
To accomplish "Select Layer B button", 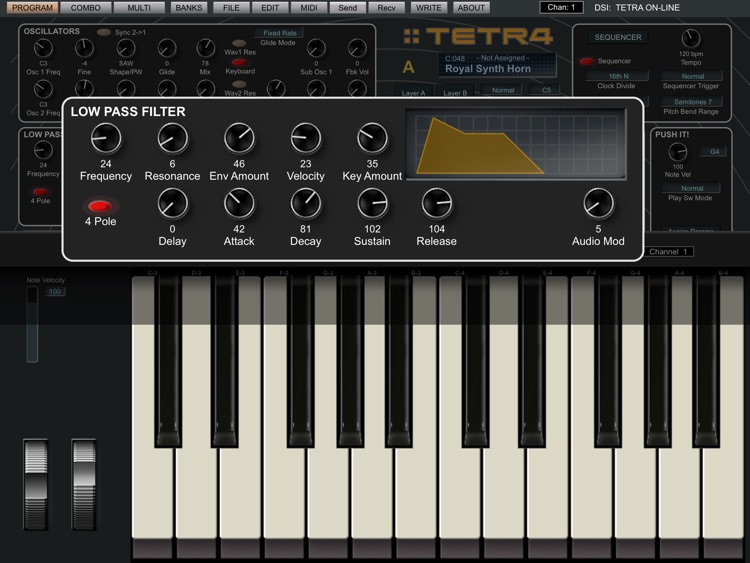I will click(x=455, y=92).
